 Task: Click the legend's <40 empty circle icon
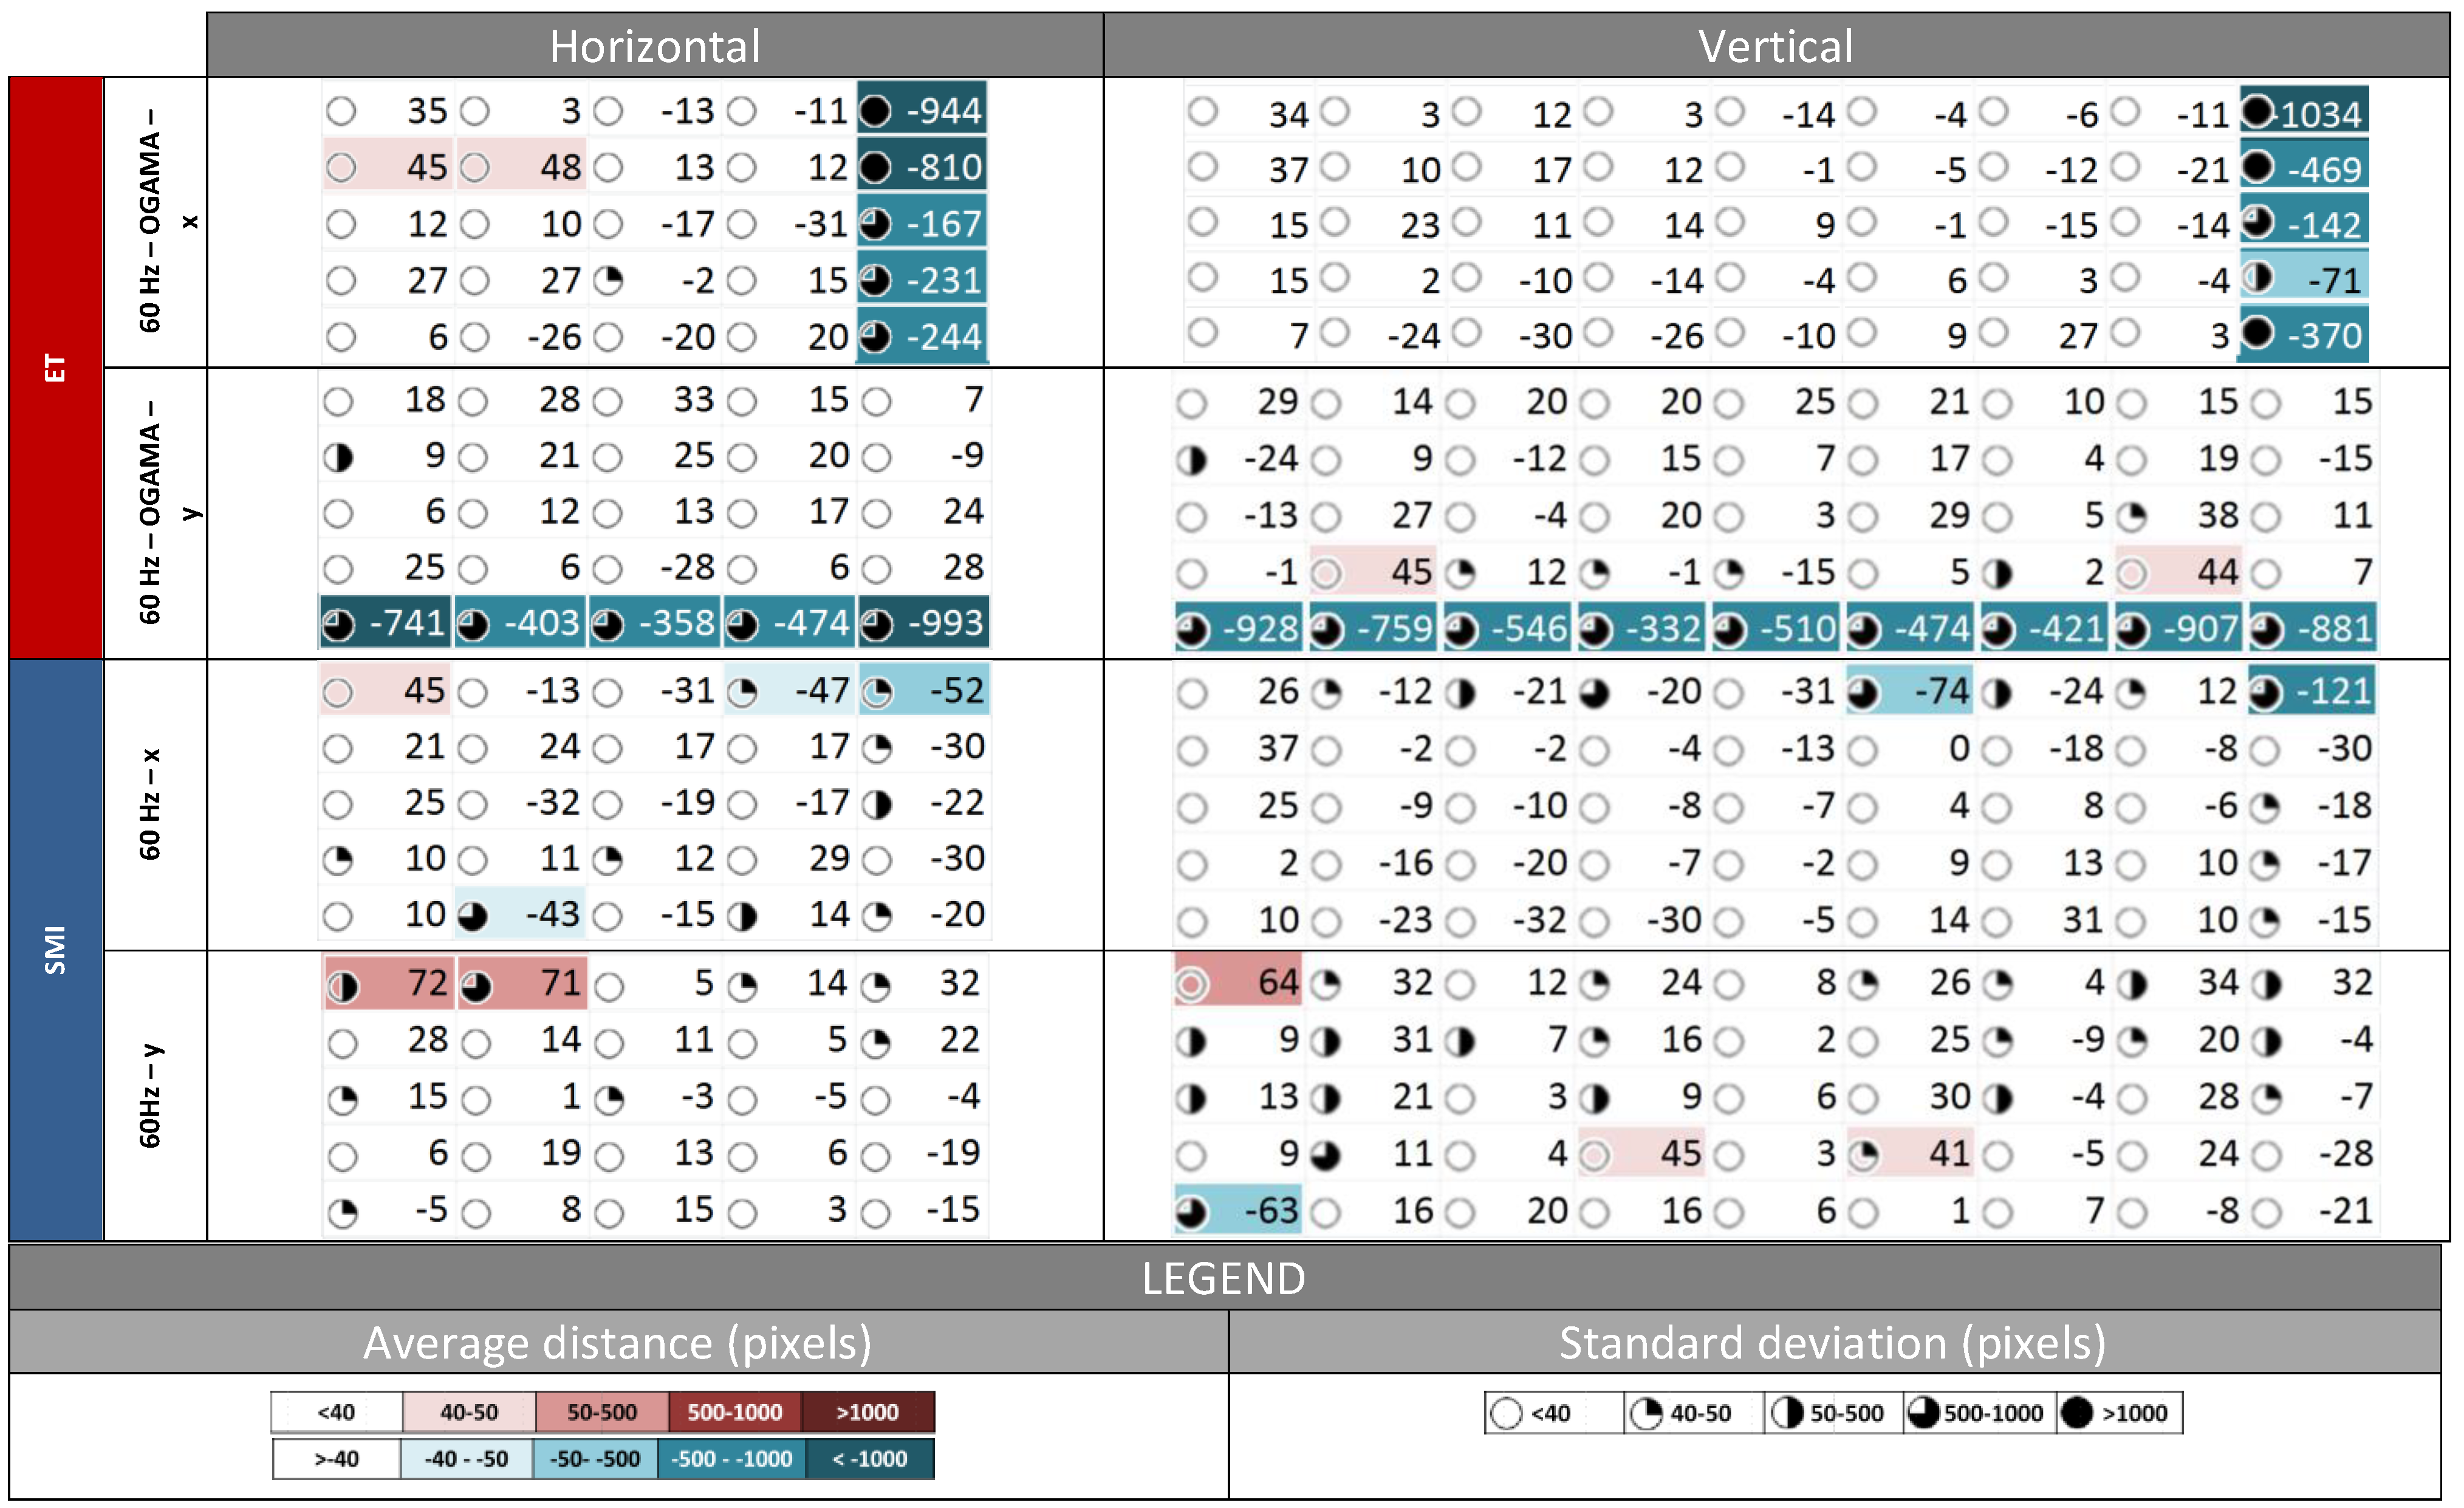click(1506, 1414)
